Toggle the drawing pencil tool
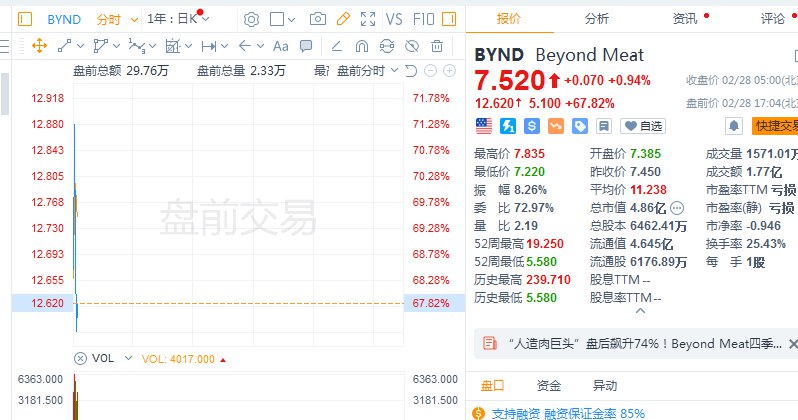Image resolution: width=798 pixels, height=420 pixels. pyautogui.click(x=343, y=19)
